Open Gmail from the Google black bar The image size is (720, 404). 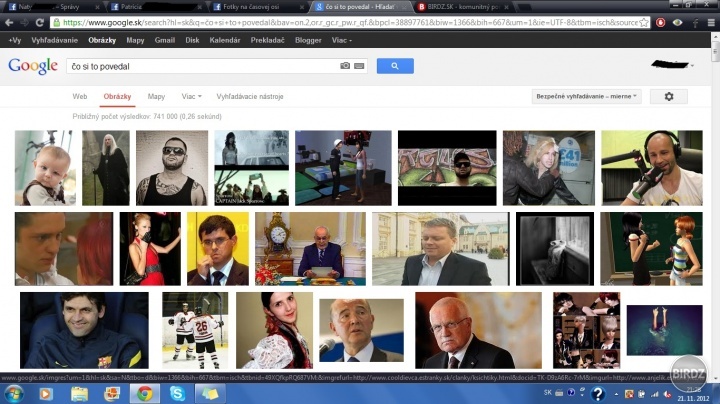coord(164,40)
